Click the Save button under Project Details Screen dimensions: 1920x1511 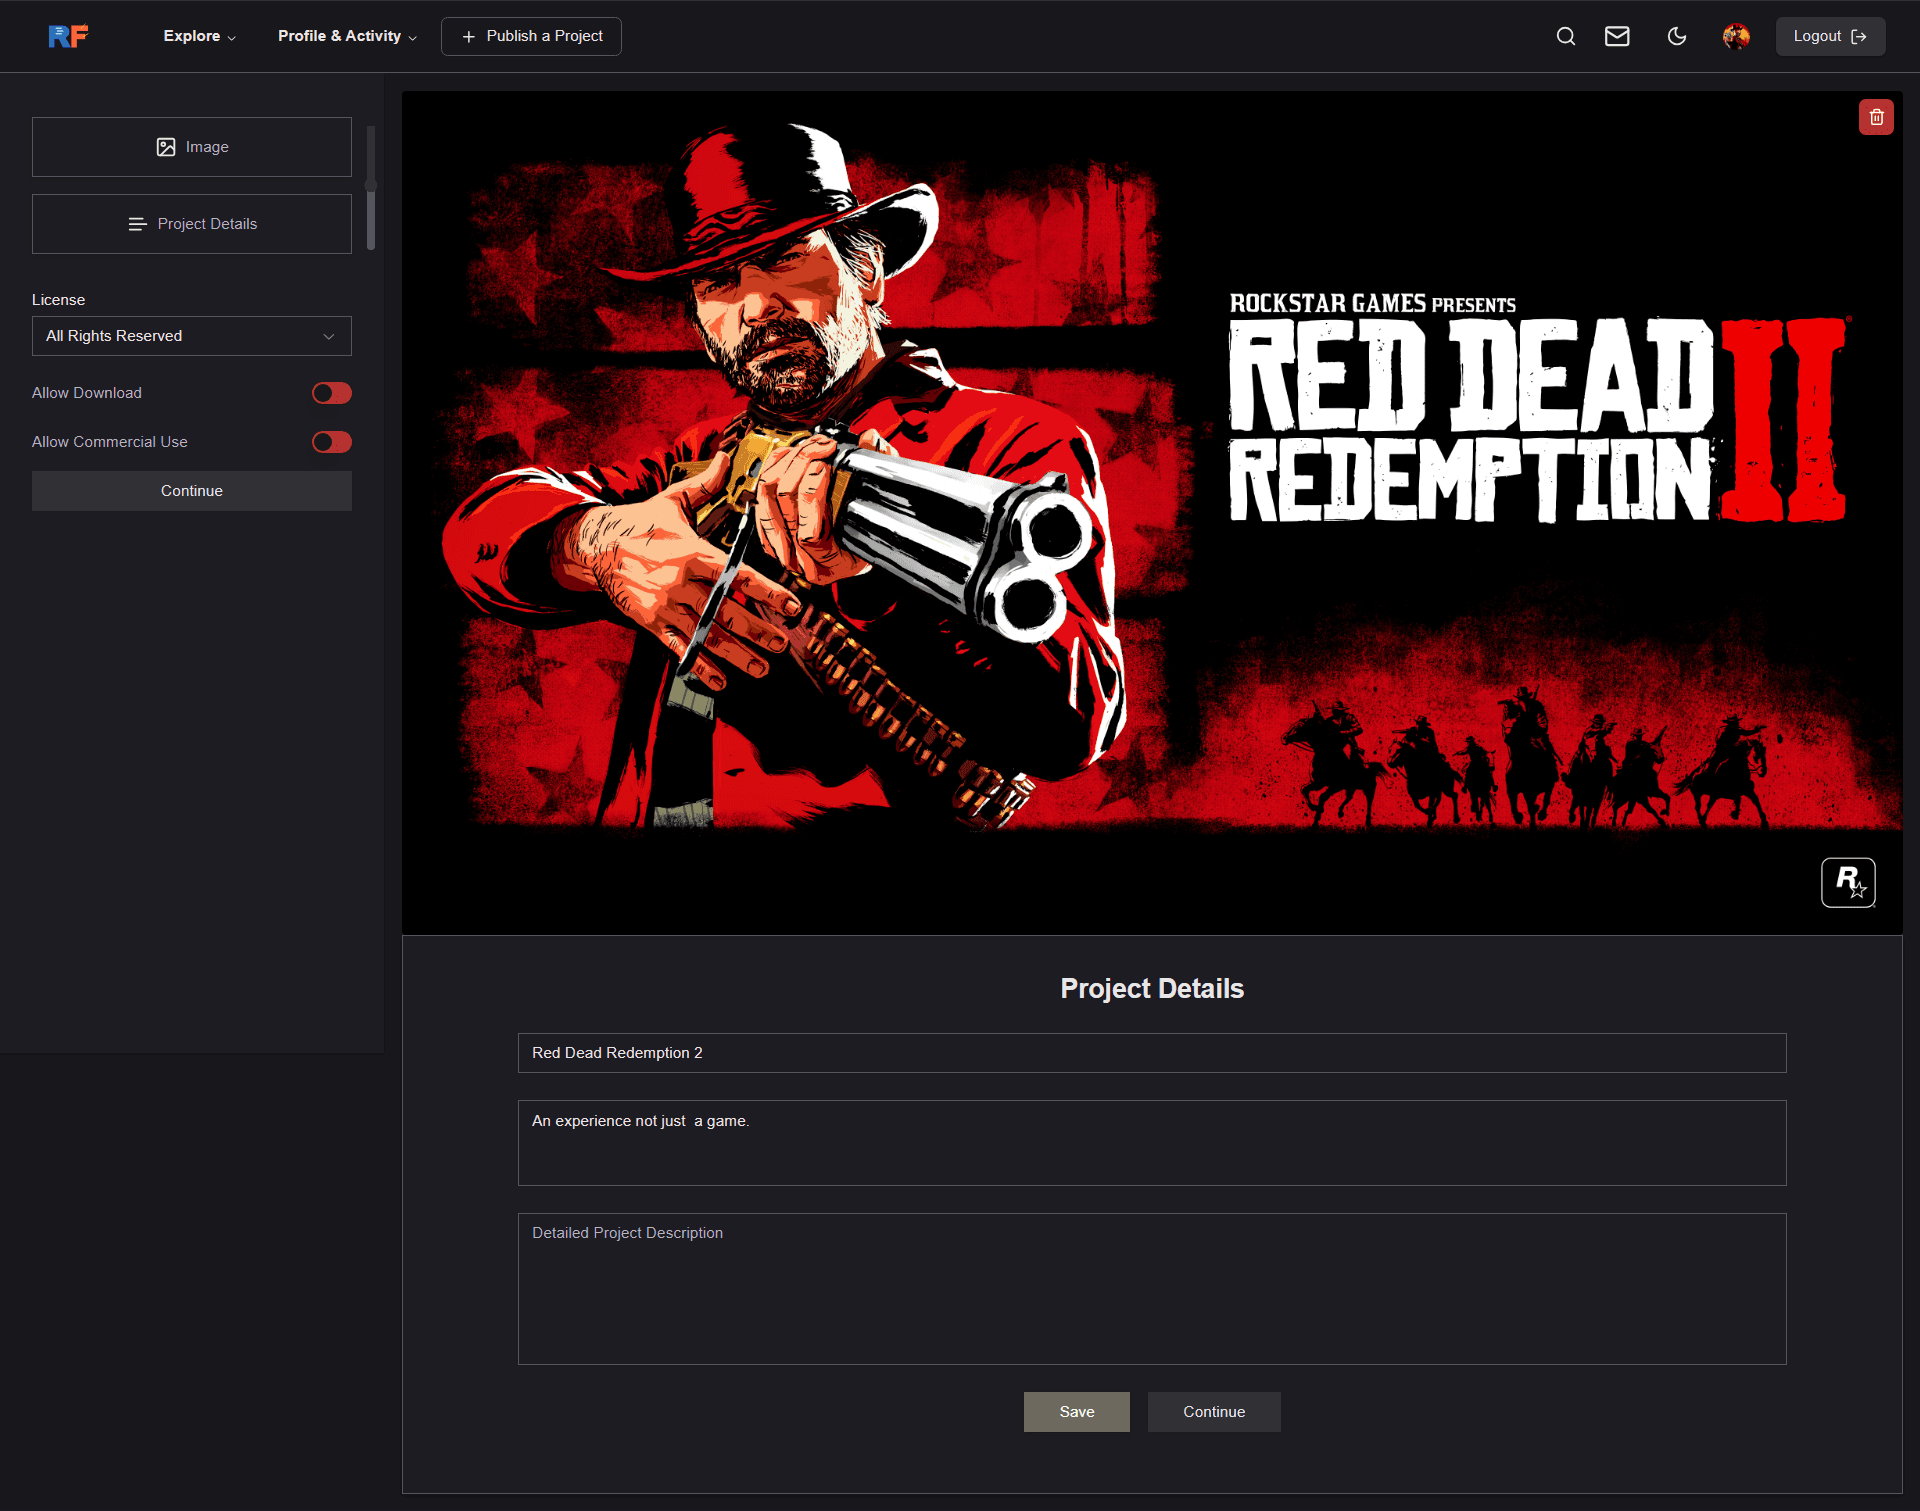[x=1077, y=1412]
